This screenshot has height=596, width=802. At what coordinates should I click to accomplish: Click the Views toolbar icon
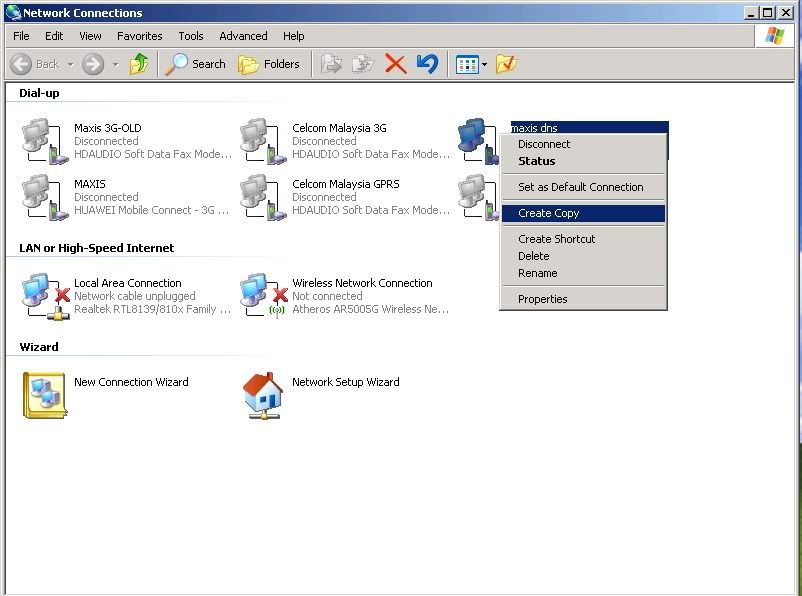coord(467,65)
